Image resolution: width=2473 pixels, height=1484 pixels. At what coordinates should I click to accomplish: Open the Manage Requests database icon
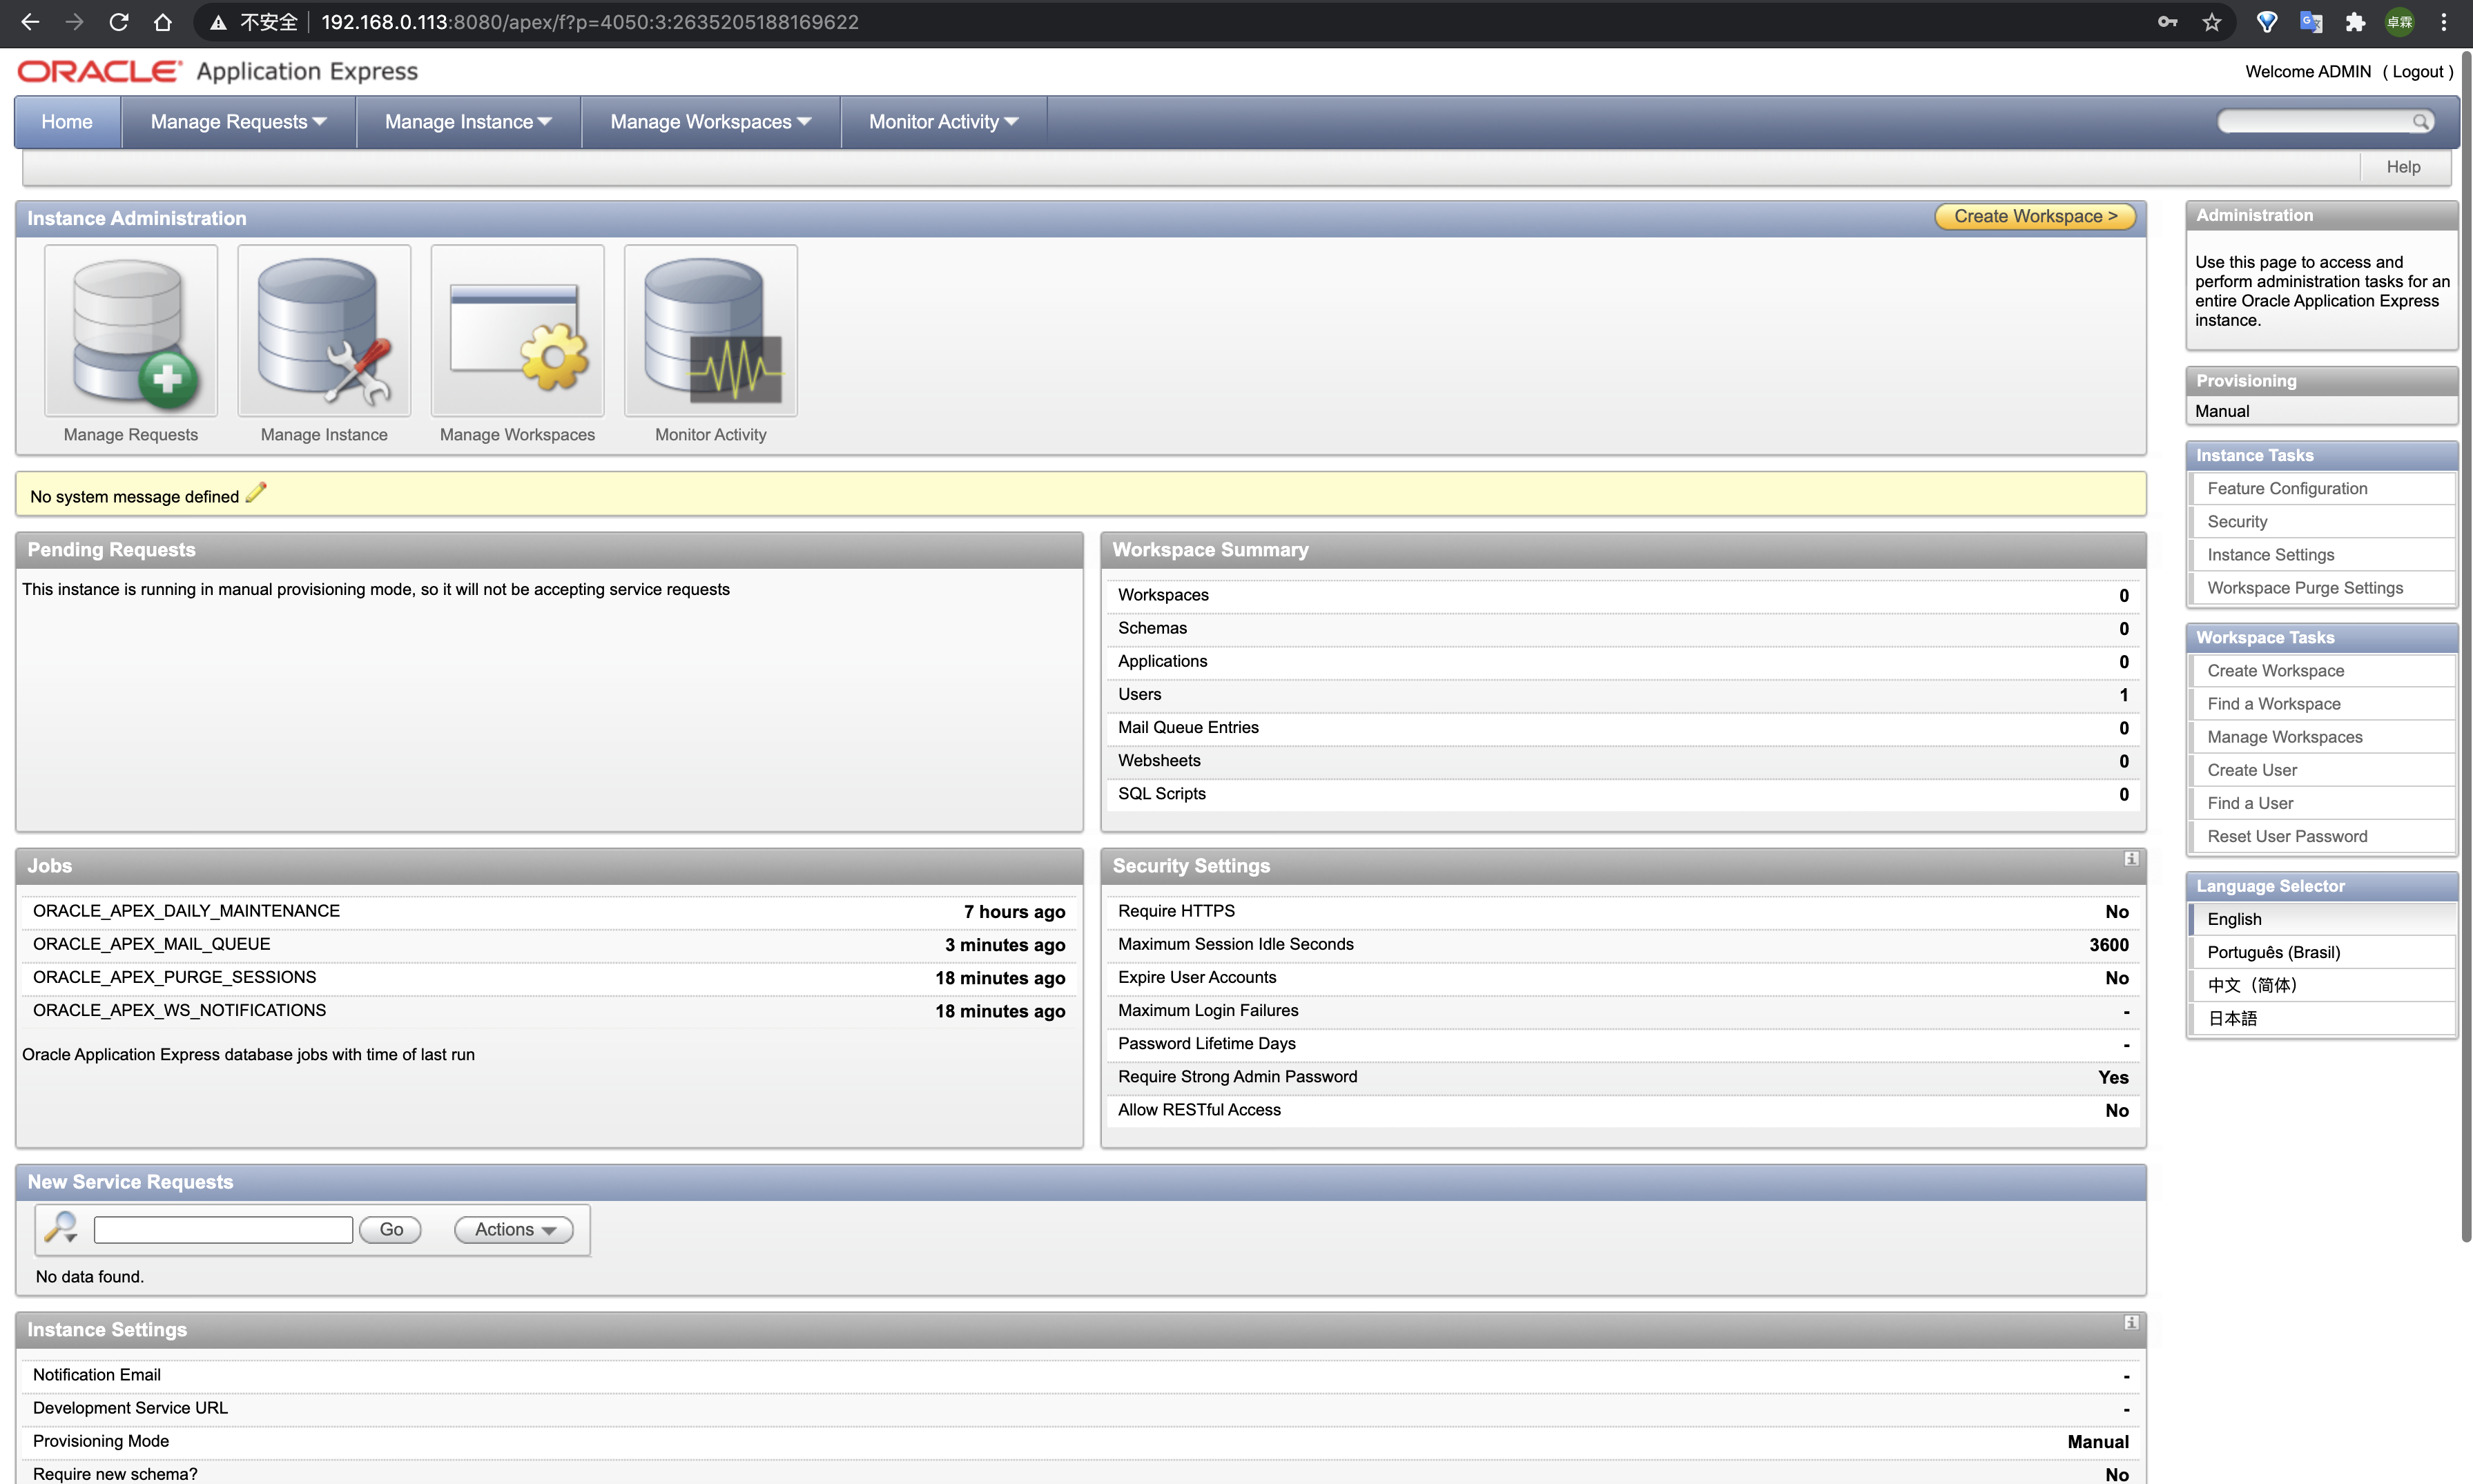[x=131, y=331]
